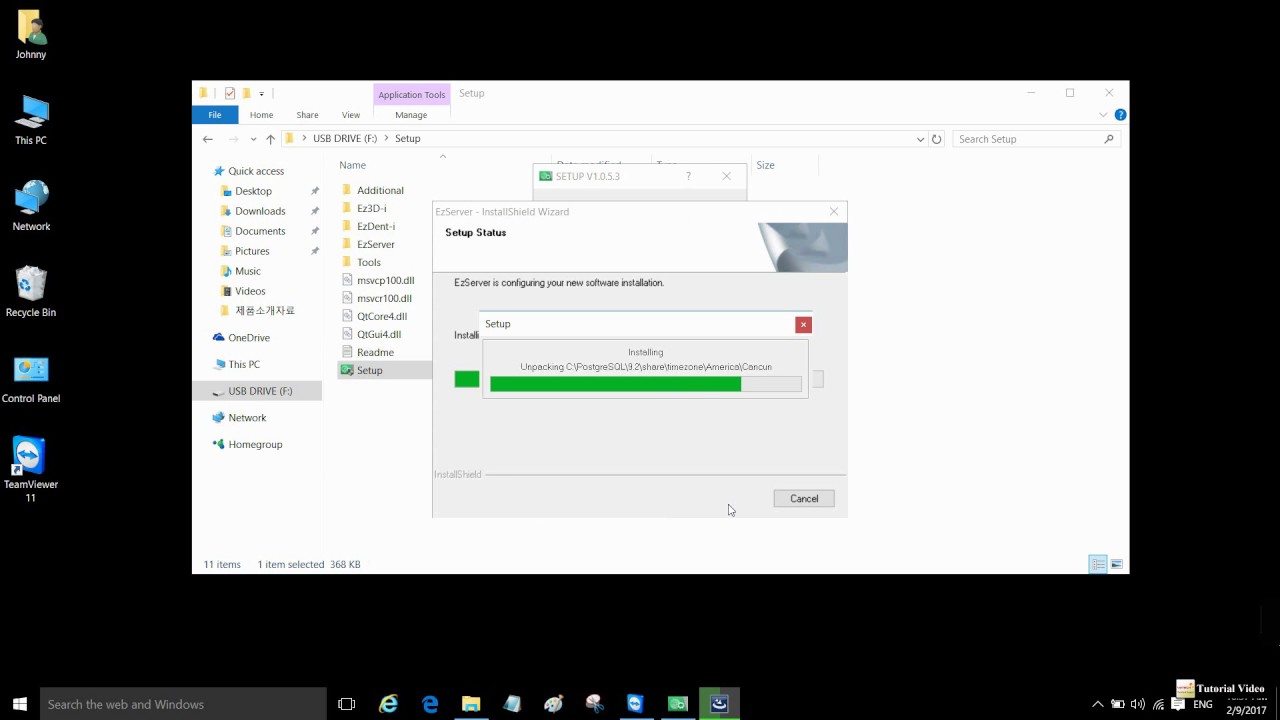Select USB DRIVE (F:) in address path

coord(345,139)
